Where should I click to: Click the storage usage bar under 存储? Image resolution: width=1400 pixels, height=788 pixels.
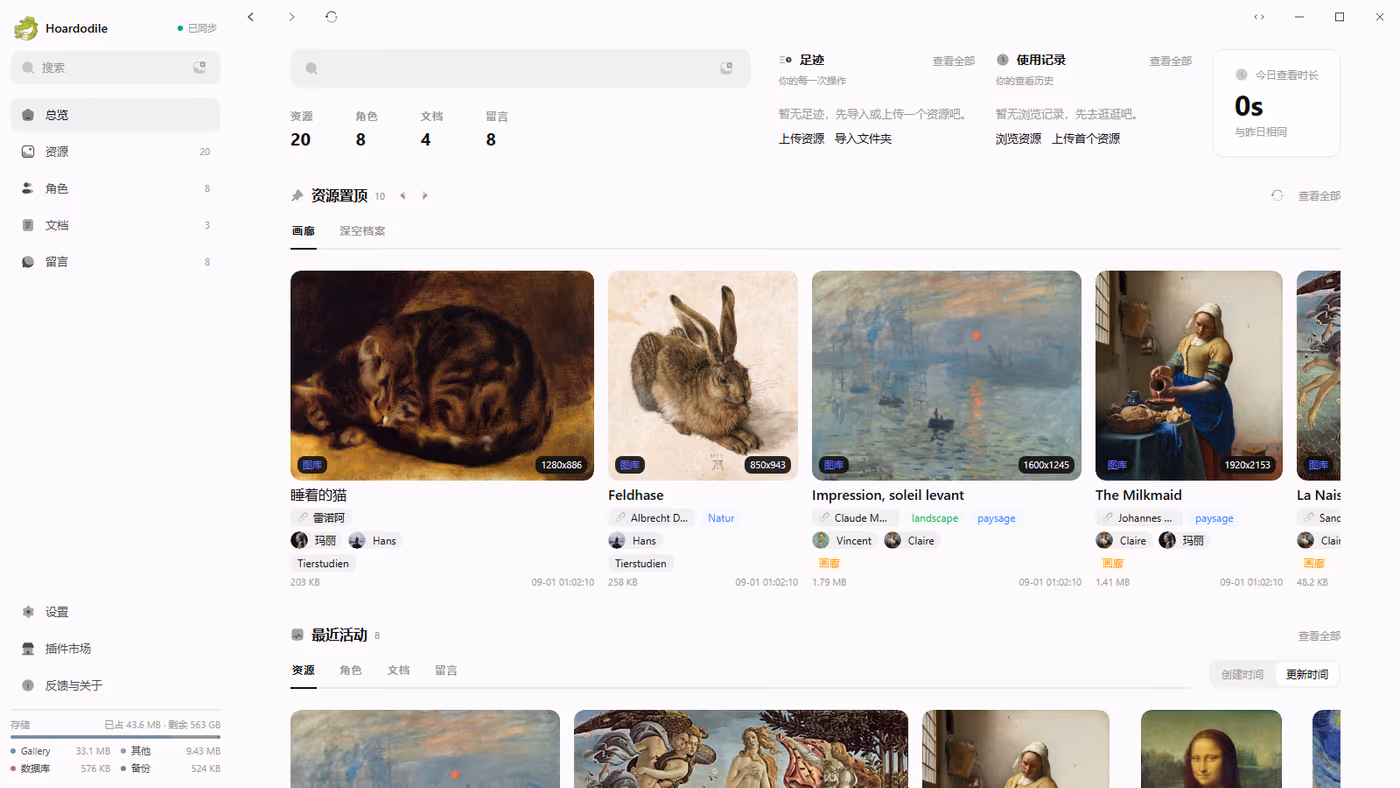(x=116, y=737)
